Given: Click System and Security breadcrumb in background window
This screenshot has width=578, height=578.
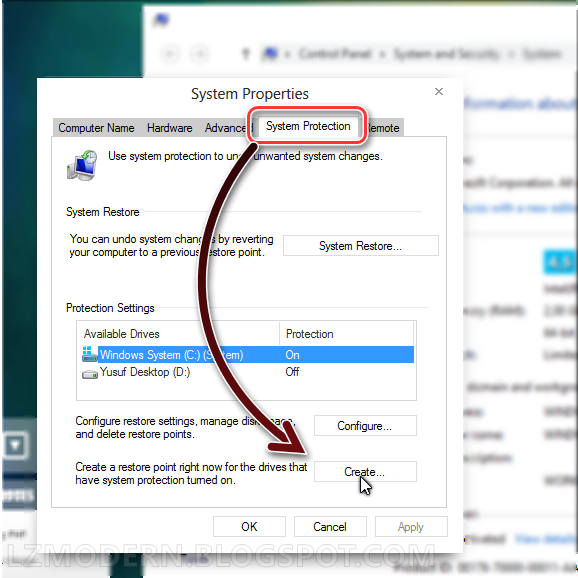Looking at the screenshot, I should tap(446, 54).
